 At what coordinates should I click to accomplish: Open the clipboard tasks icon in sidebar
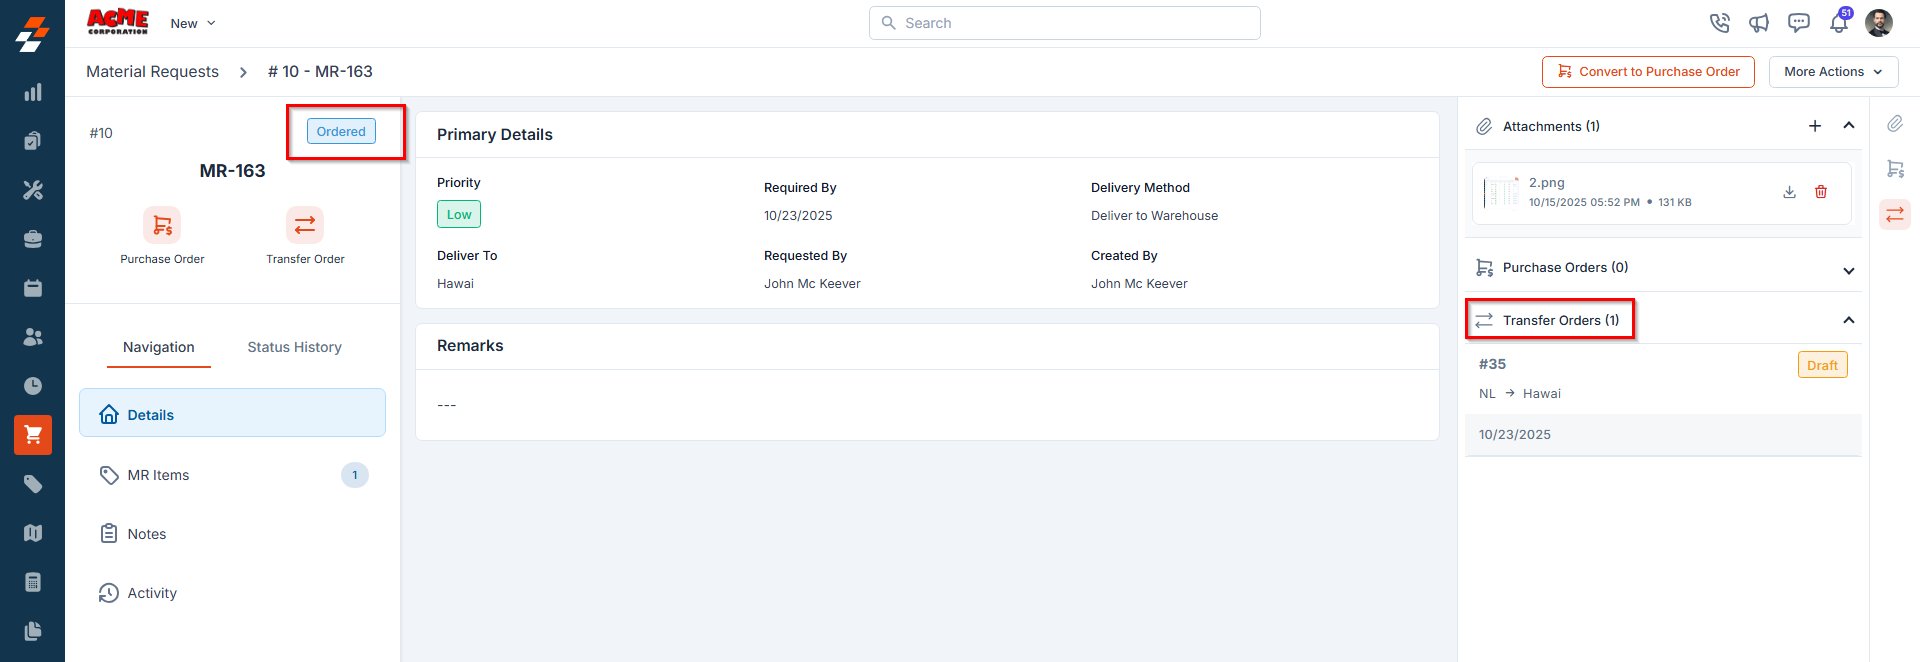[33, 141]
